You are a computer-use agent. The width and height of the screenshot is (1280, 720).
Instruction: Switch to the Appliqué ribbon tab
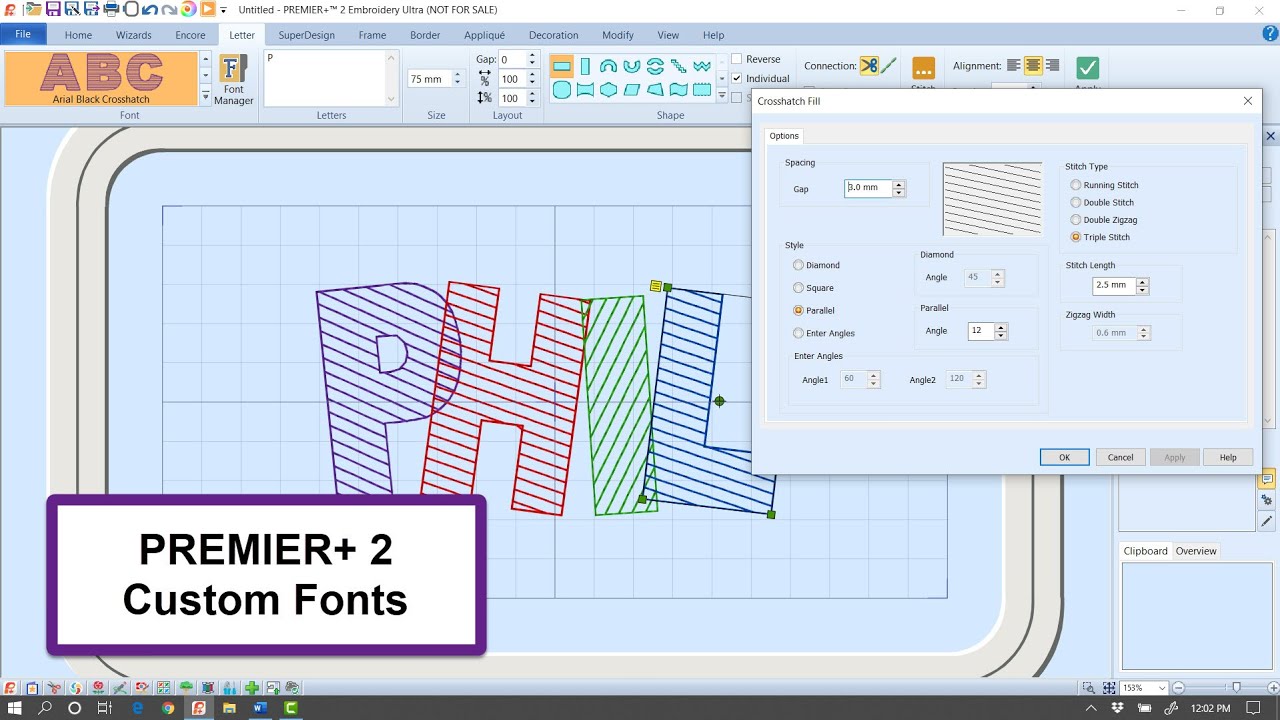[x=485, y=35]
